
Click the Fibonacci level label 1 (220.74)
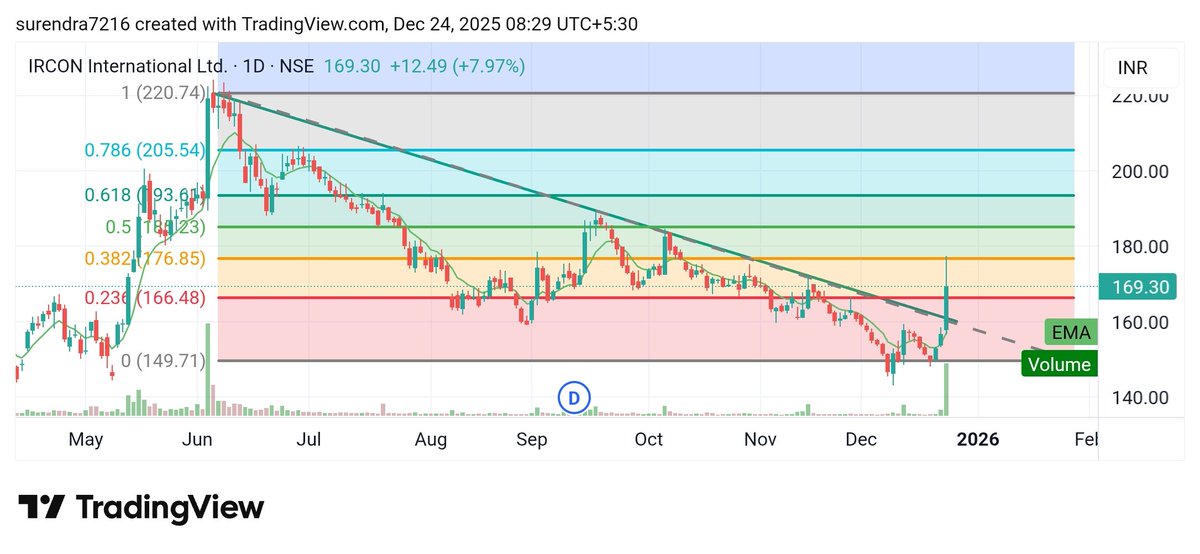pos(163,93)
